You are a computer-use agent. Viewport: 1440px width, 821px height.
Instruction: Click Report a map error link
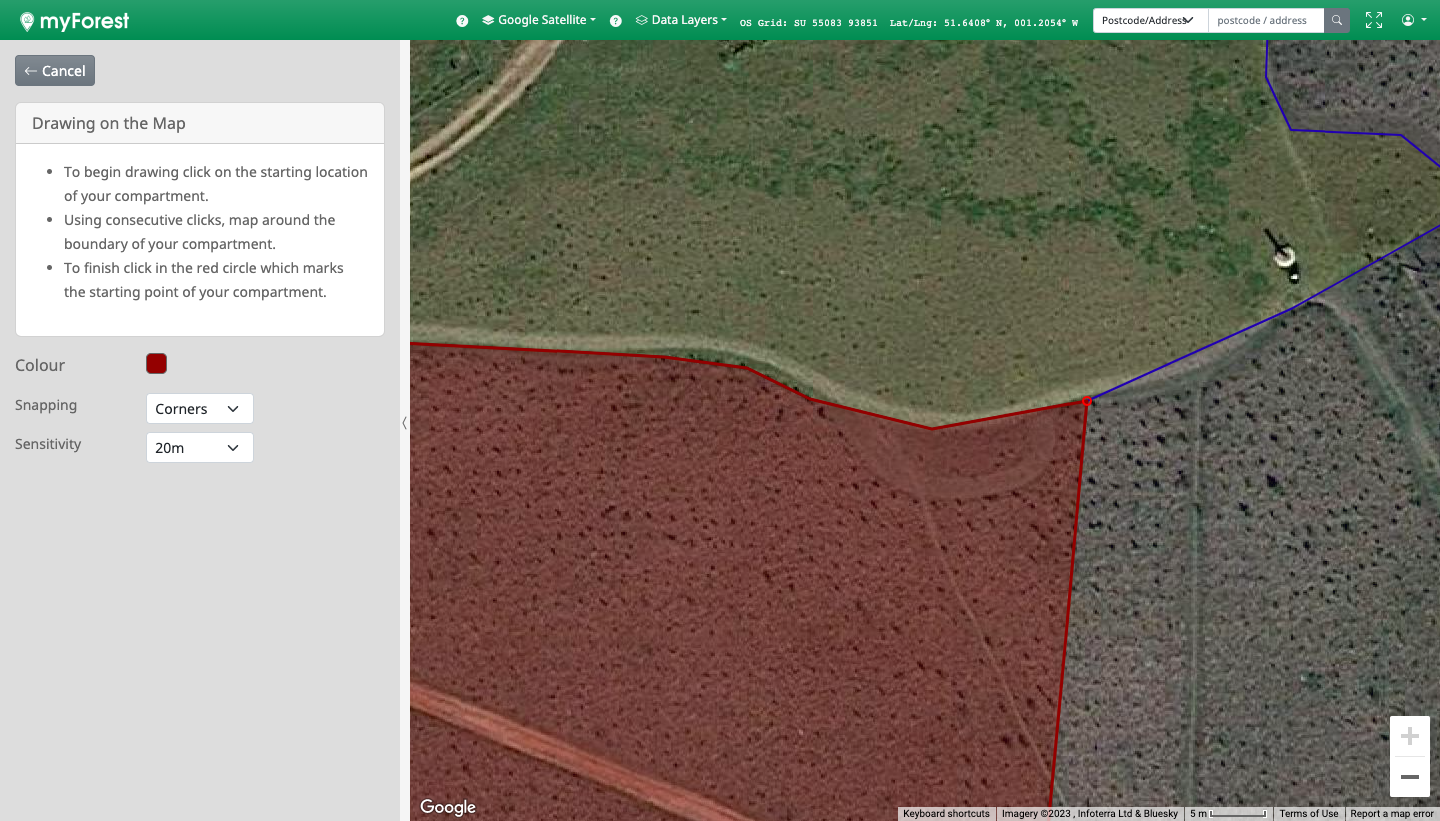click(1391, 814)
